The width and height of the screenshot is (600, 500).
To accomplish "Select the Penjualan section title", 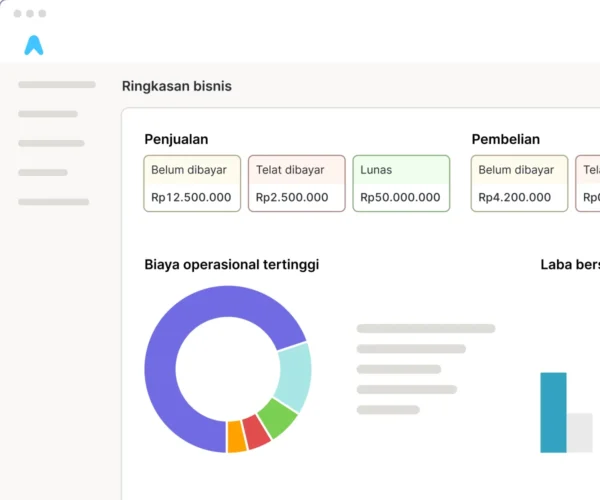I will tap(176, 139).
